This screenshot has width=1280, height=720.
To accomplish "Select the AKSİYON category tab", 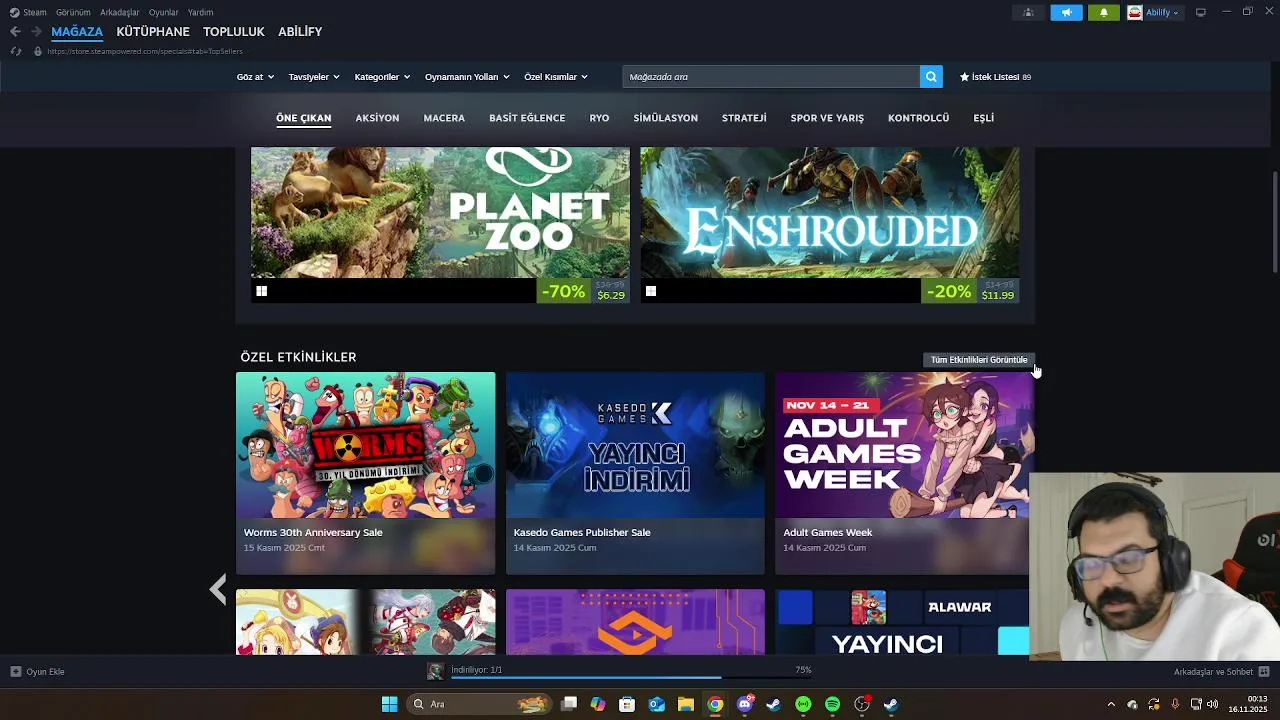I will [377, 118].
